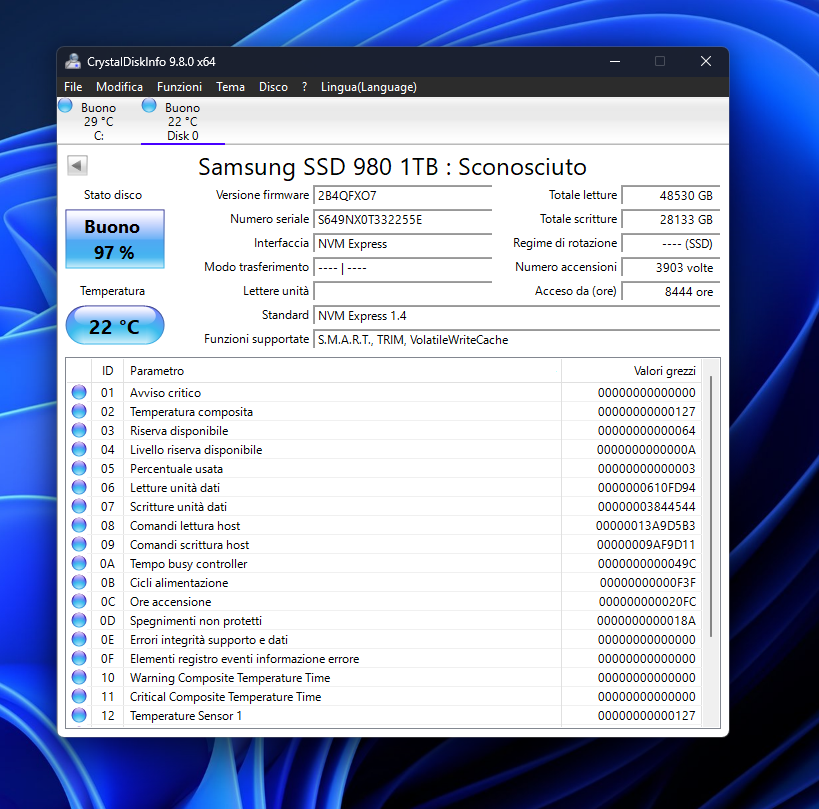Click the status orb for Livello riserva disponibile
This screenshot has width=819, height=809.
tap(79, 449)
